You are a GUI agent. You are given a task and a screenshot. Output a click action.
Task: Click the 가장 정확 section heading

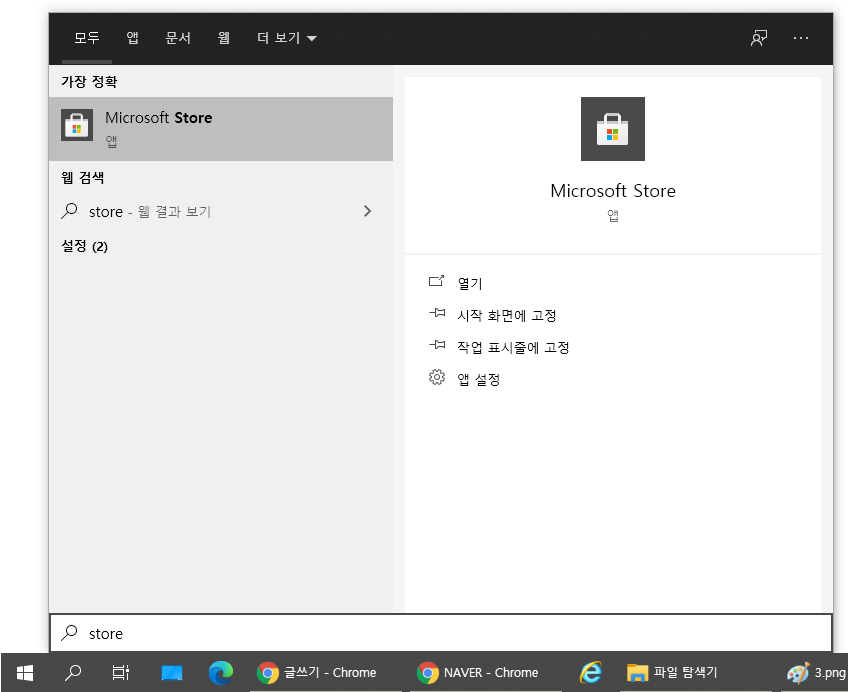(x=89, y=82)
